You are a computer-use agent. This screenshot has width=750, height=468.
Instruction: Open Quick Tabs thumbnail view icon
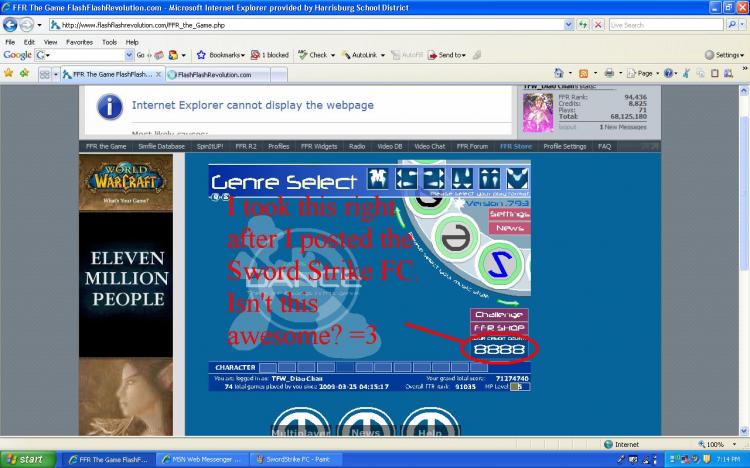(44, 74)
